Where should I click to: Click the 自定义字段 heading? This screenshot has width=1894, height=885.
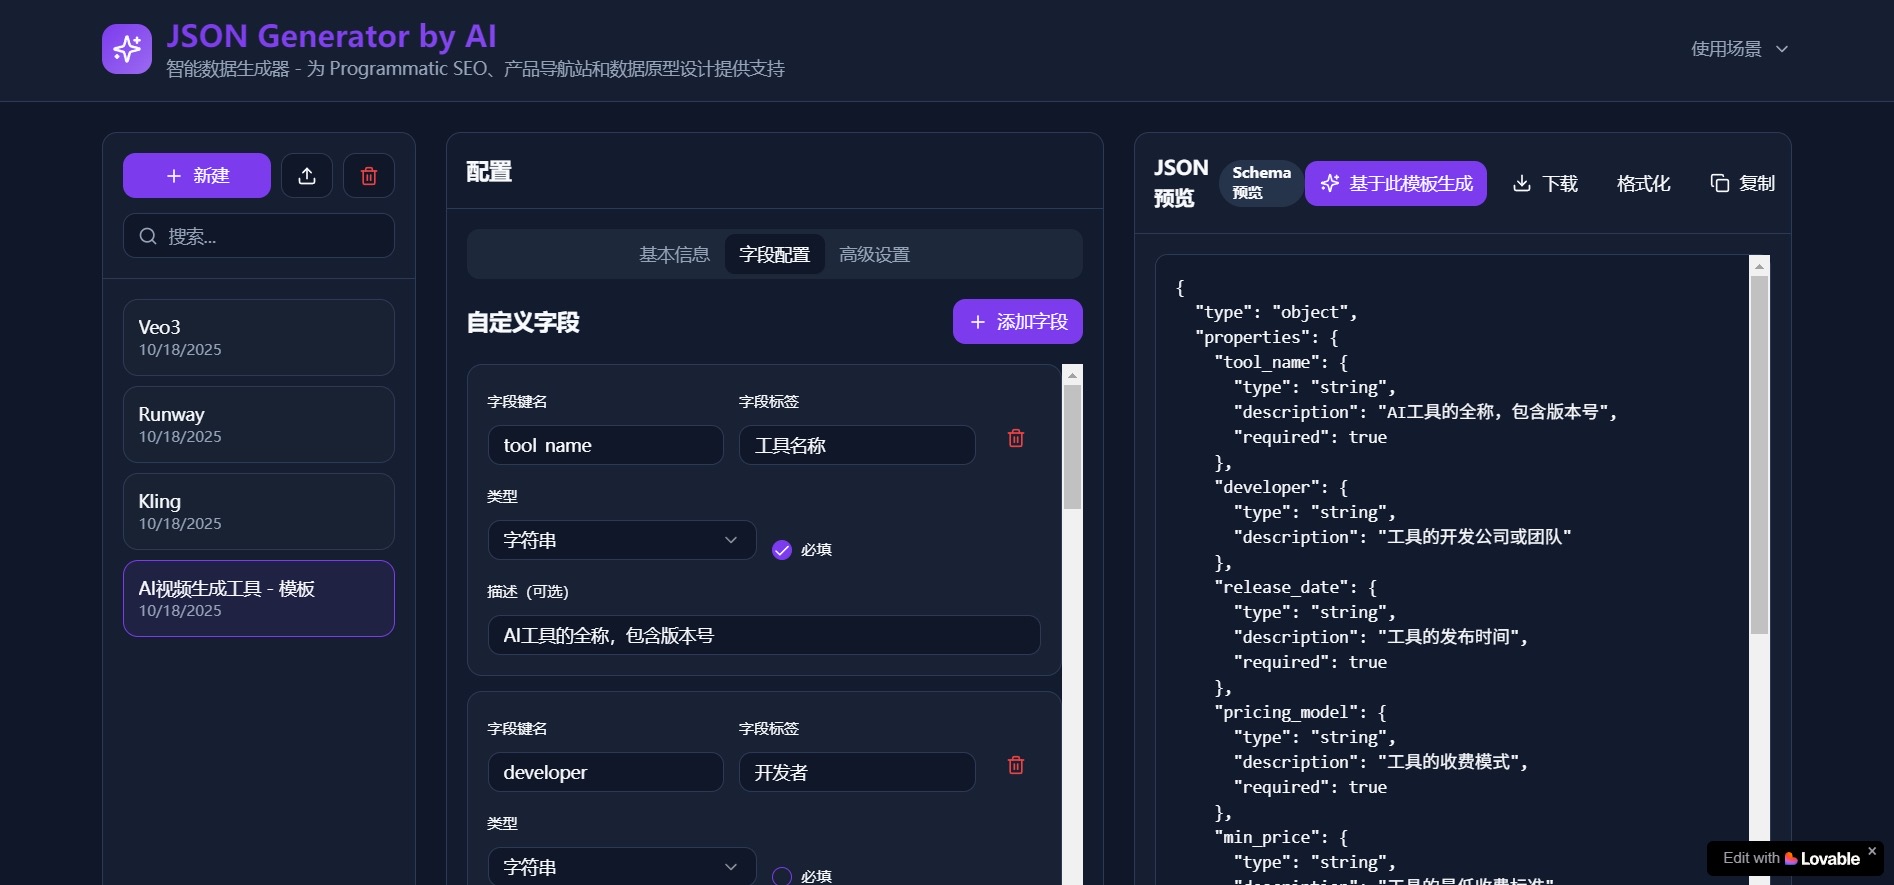click(x=523, y=322)
